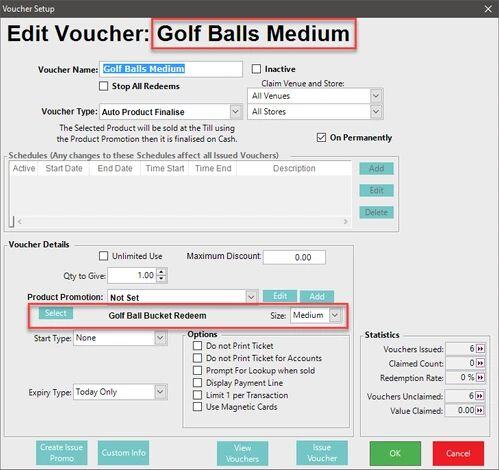Click the green OK button
The width and height of the screenshot is (499, 470).
395,453
